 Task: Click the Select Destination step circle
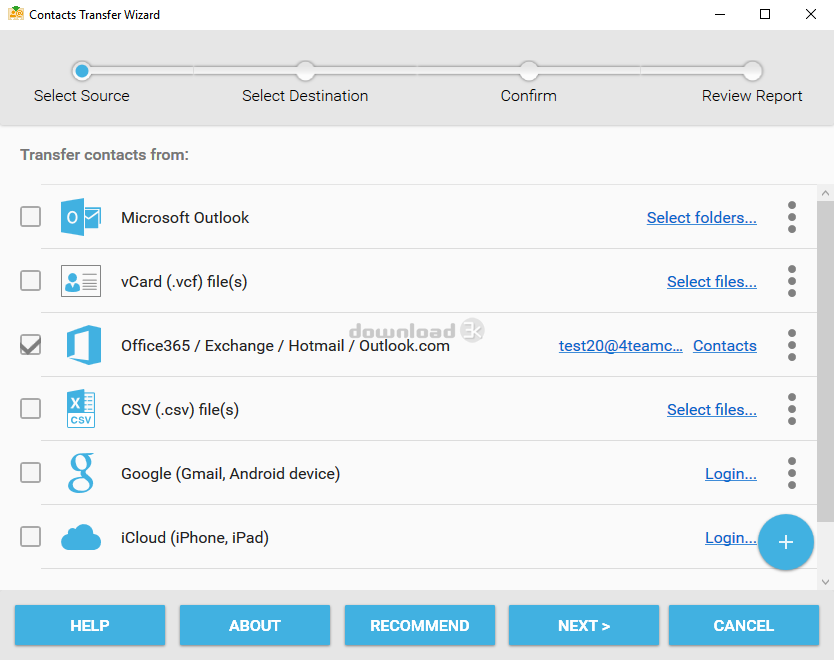tap(305, 71)
